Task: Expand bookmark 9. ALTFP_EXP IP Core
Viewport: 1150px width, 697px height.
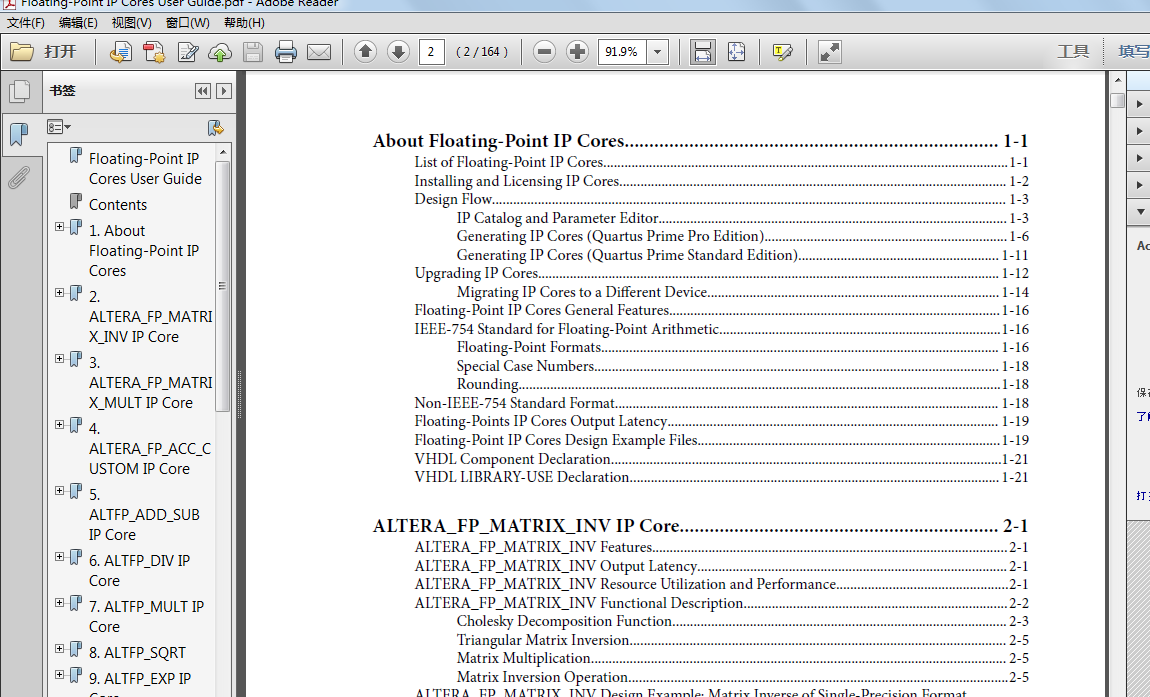Action: [x=59, y=674]
